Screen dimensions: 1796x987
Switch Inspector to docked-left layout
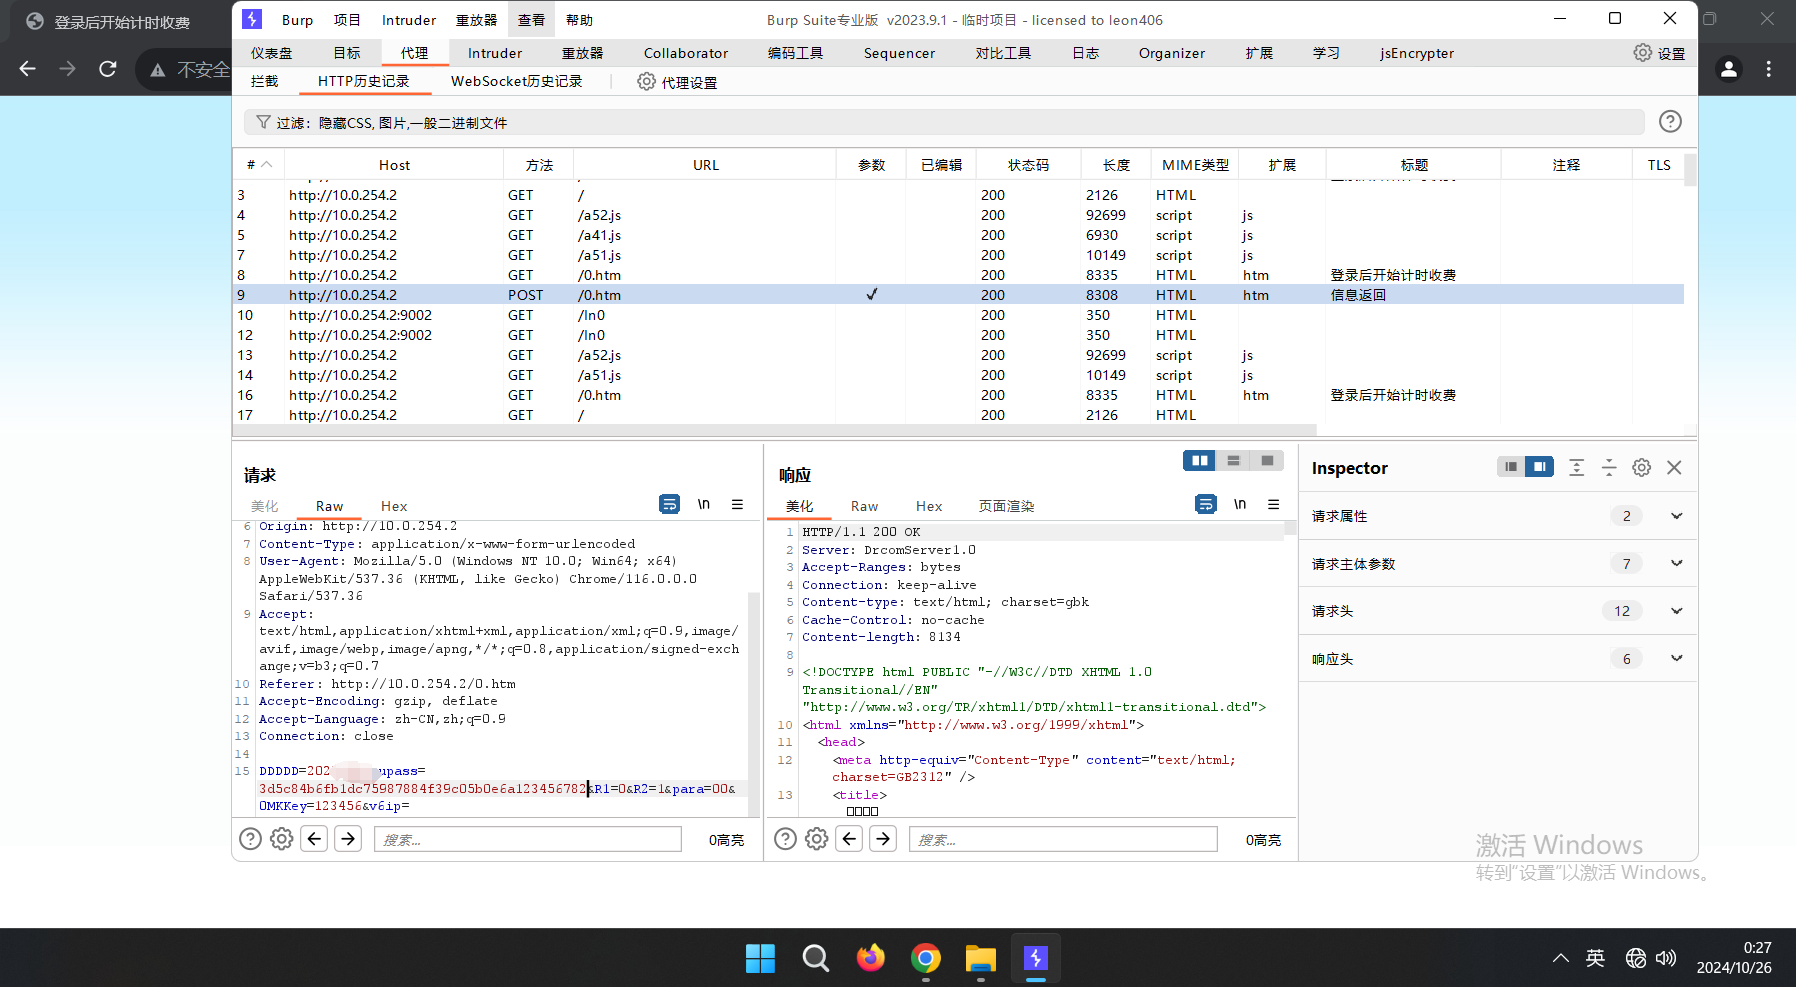(1511, 467)
